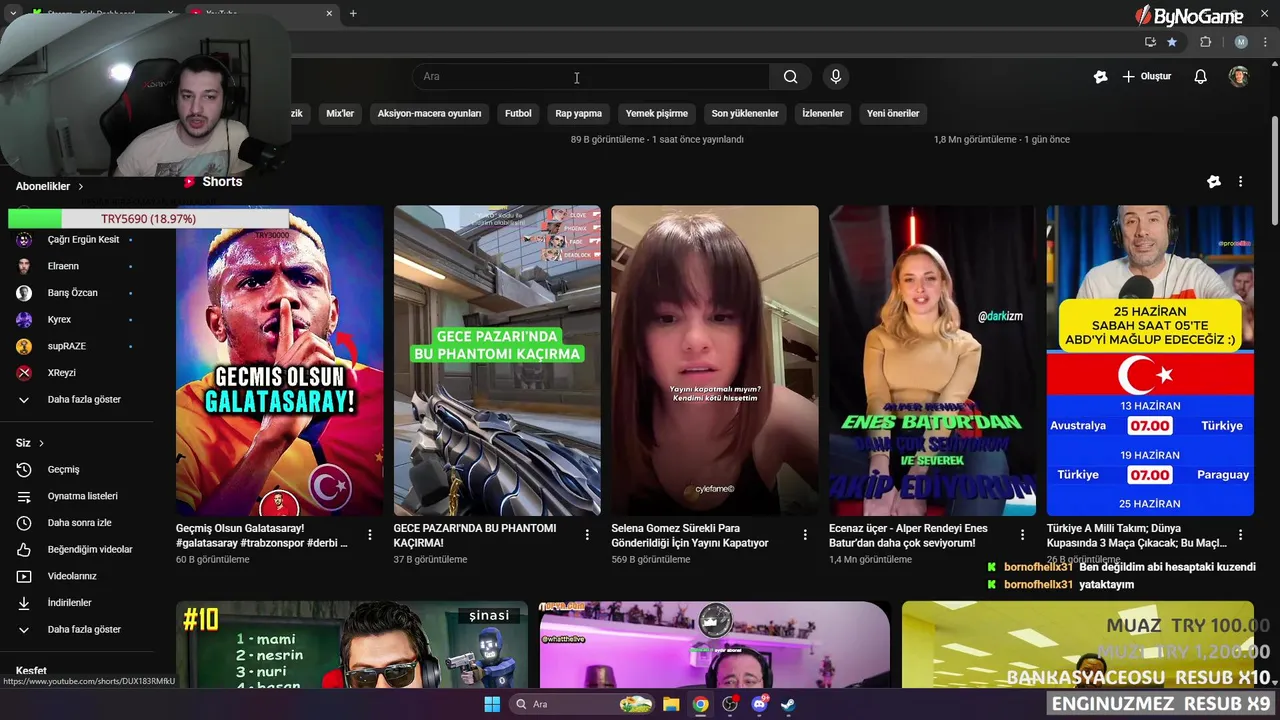Open the YouTube account avatar menu
The height and width of the screenshot is (720, 1280).
point(1238,76)
